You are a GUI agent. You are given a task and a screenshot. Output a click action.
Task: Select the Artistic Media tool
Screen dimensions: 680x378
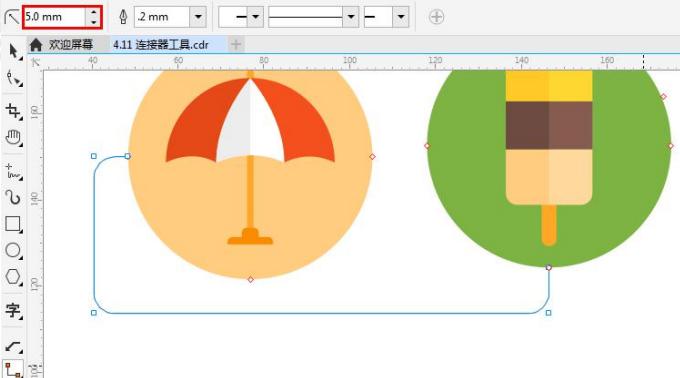coord(13,197)
